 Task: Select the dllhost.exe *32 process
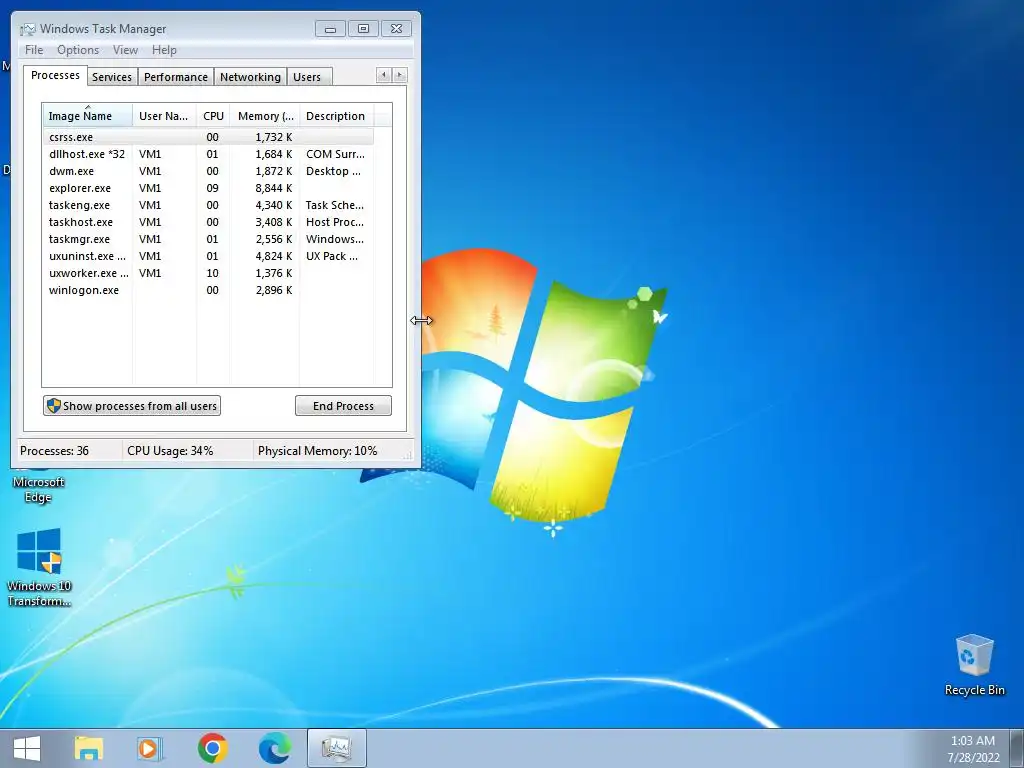point(209,154)
